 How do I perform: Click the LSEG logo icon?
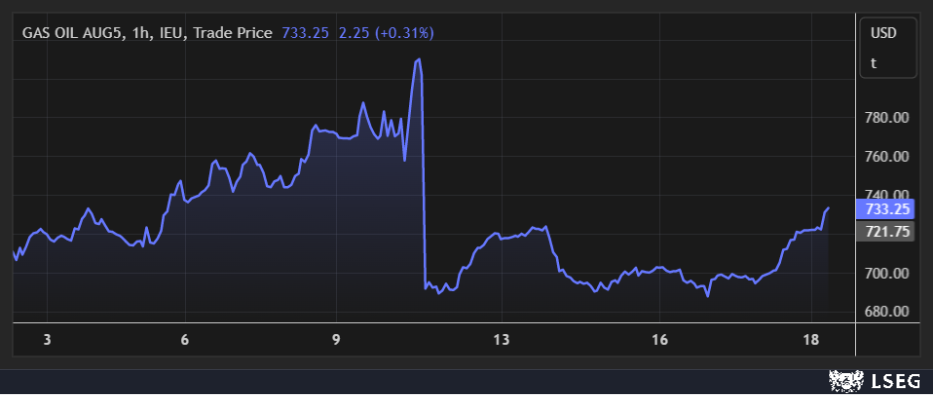click(x=846, y=380)
